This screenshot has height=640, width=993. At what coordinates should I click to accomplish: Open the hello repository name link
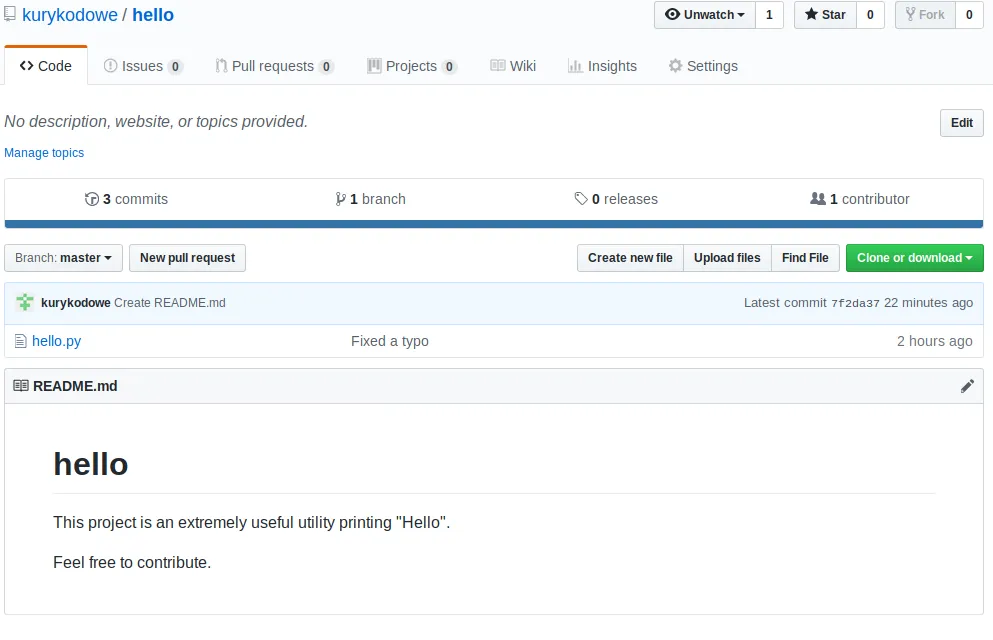[153, 15]
